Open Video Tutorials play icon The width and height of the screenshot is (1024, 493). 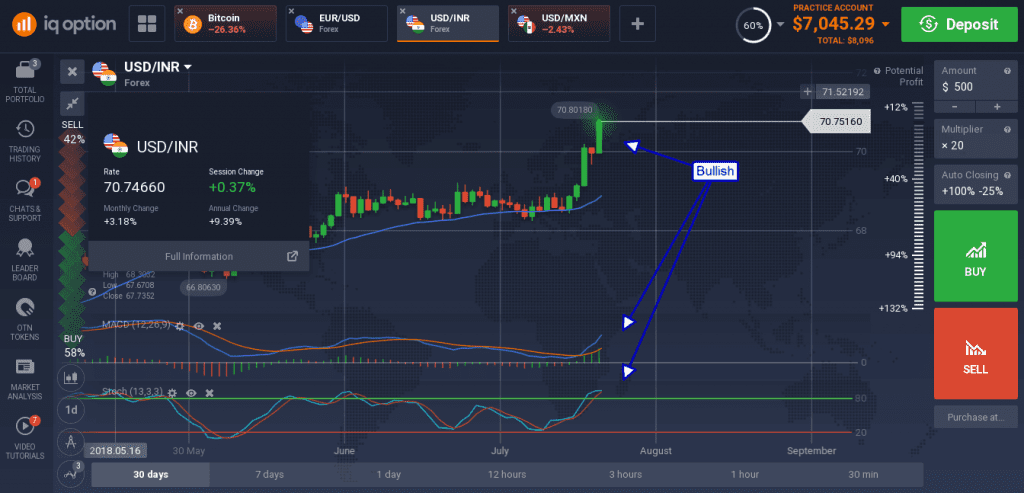25,426
